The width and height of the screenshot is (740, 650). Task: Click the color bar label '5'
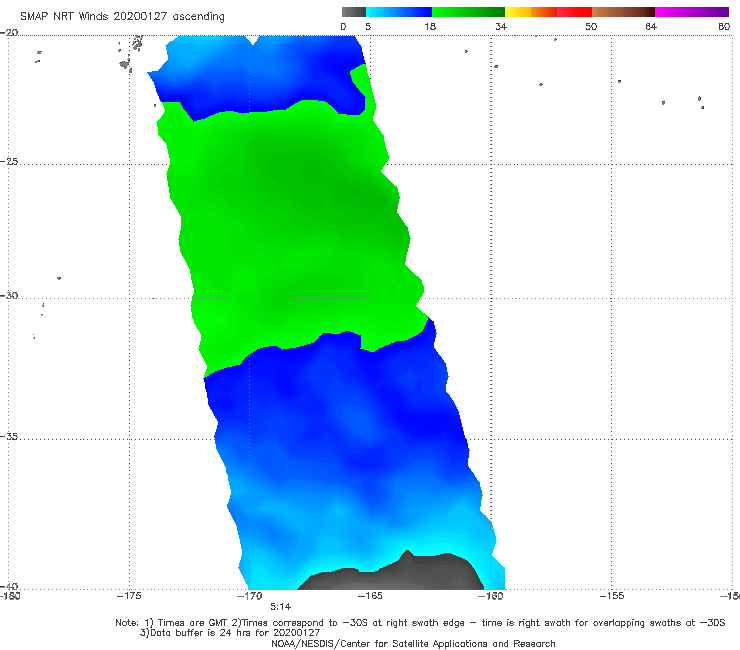click(x=368, y=26)
